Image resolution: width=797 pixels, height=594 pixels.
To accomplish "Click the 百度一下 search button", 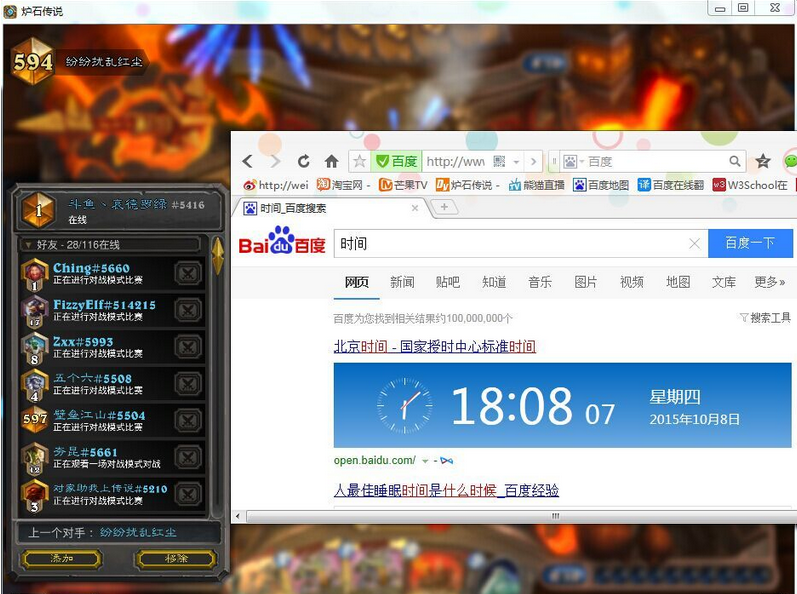I will point(750,243).
